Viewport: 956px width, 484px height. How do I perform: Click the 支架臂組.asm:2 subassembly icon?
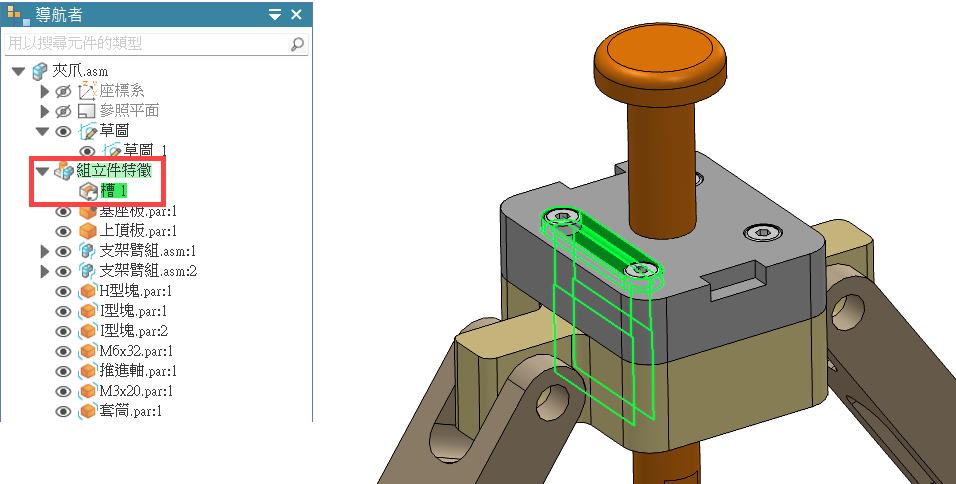pos(88,271)
